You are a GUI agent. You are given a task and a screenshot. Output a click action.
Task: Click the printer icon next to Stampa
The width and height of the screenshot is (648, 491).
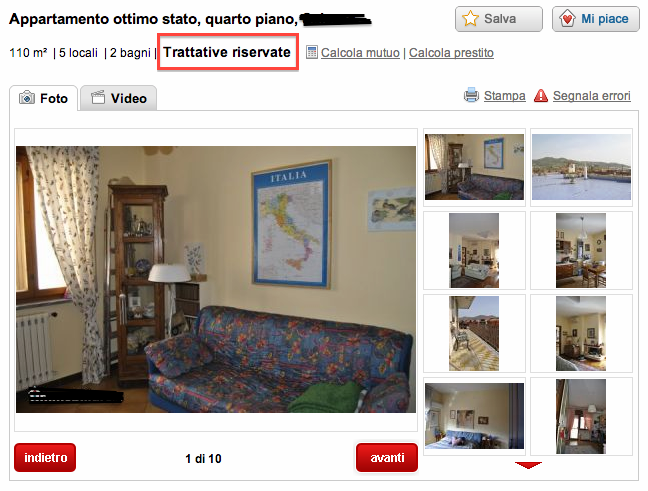click(x=471, y=95)
